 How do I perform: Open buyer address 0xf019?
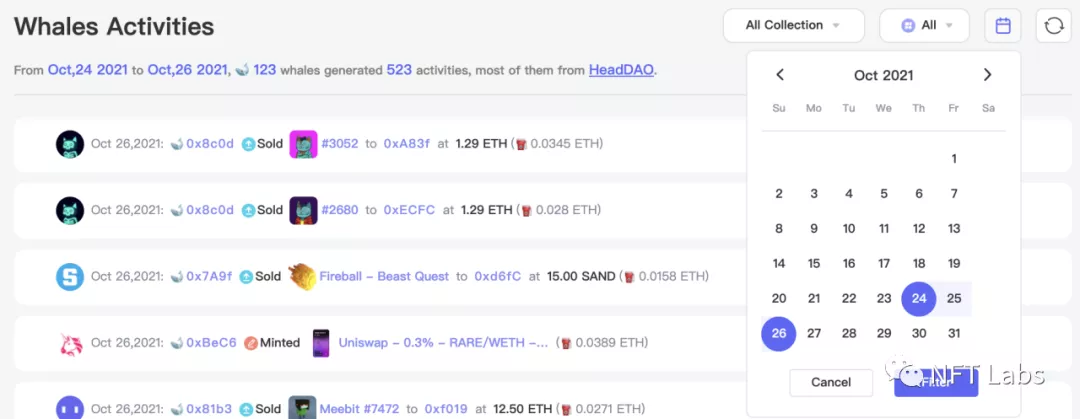pos(447,409)
